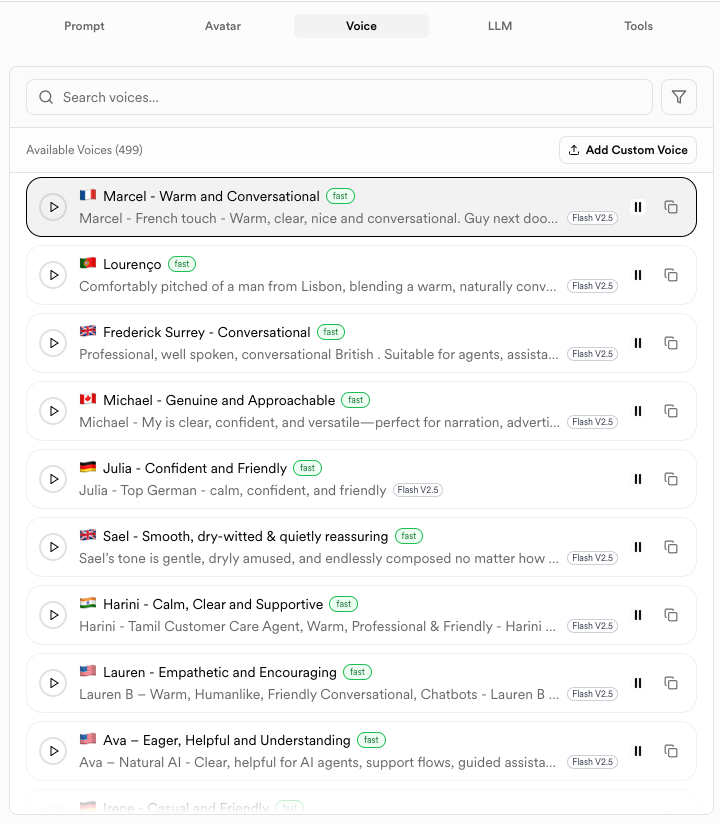Image resolution: width=720 pixels, height=824 pixels.
Task: Select the Lauren Empathetic and Encouraging voice
Action: point(320,683)
